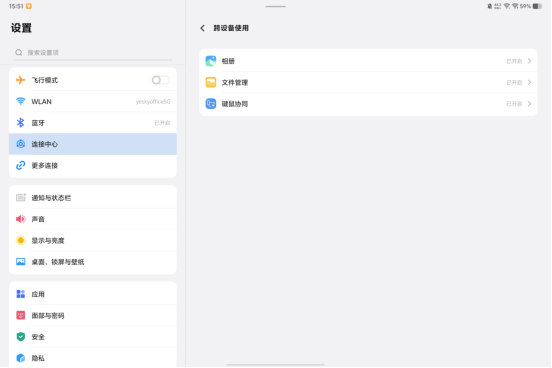This screenshot has width=552, height=368.
Task: Open the 应用 apps settings
Action: [93, 294]
